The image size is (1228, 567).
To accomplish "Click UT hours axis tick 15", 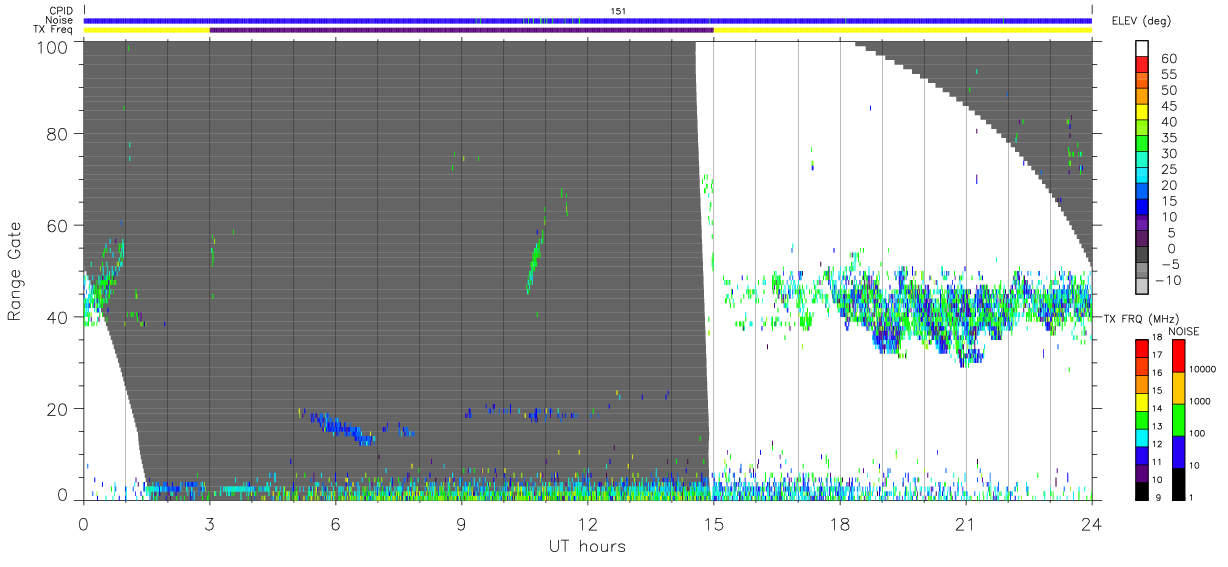I will (713, 523).
